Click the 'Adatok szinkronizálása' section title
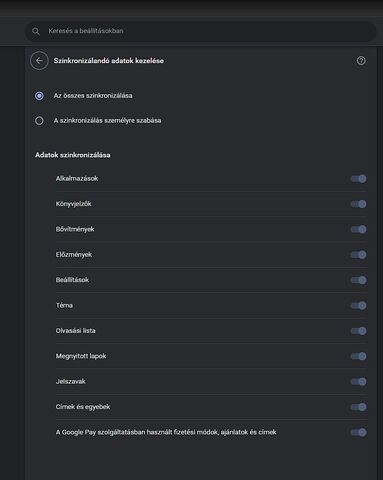Screen dimensions: 383x480 [x=73, y=155]
